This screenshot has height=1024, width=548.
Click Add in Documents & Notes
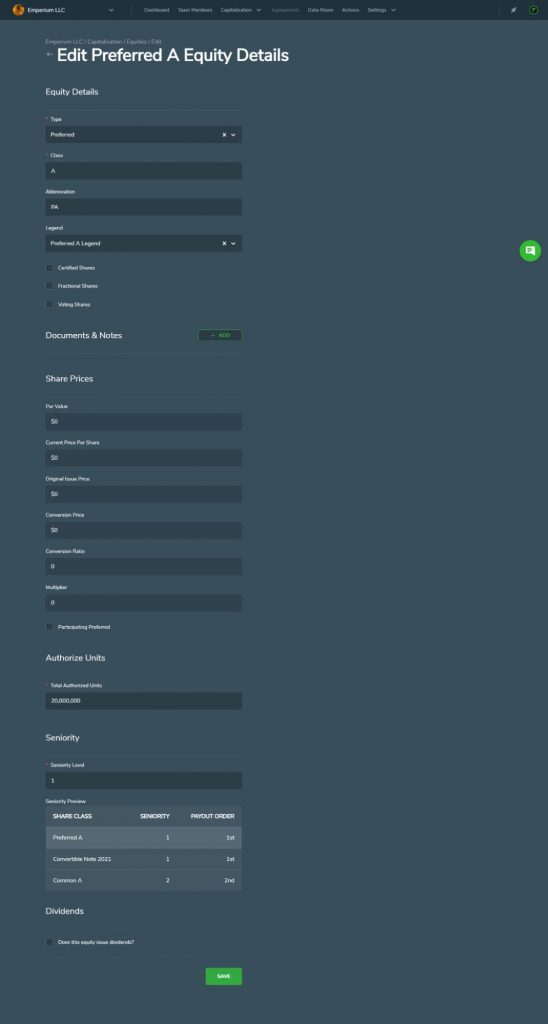click(x=220, y=335)
